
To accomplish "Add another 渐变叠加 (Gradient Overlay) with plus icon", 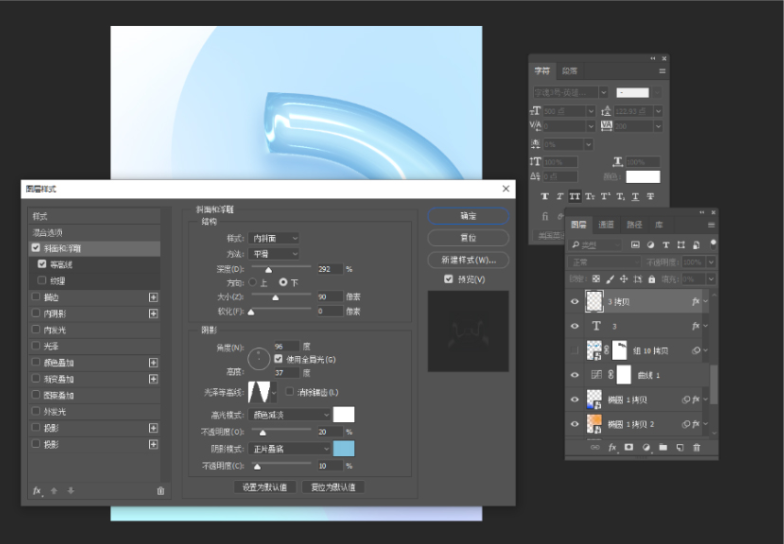I will tap(154, 379).
